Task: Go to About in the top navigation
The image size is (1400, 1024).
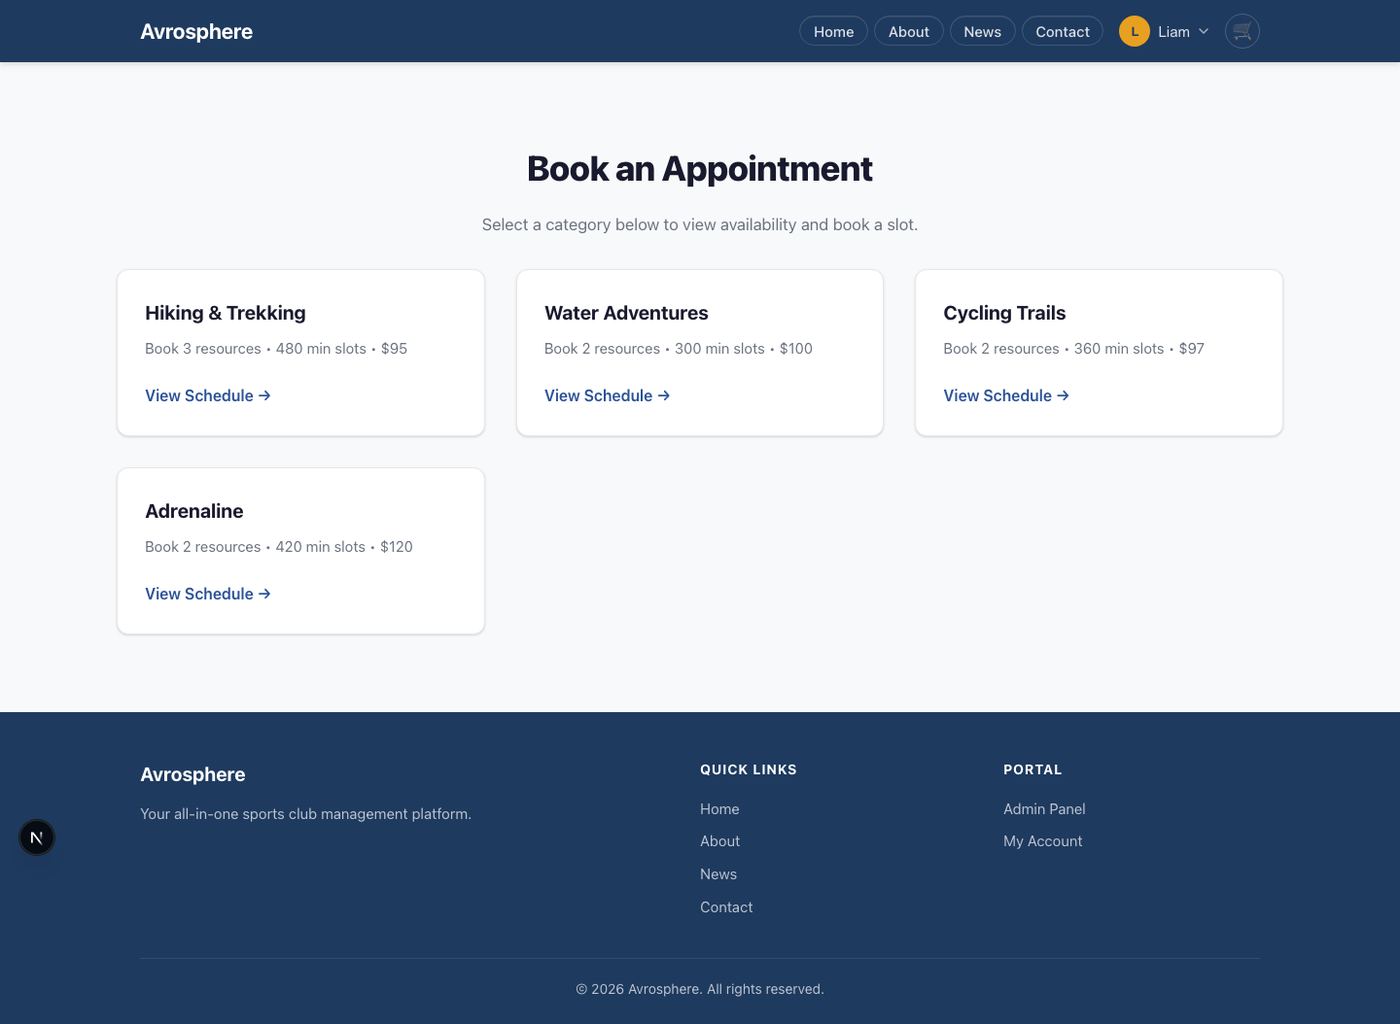Action: (x=908, y=32)
